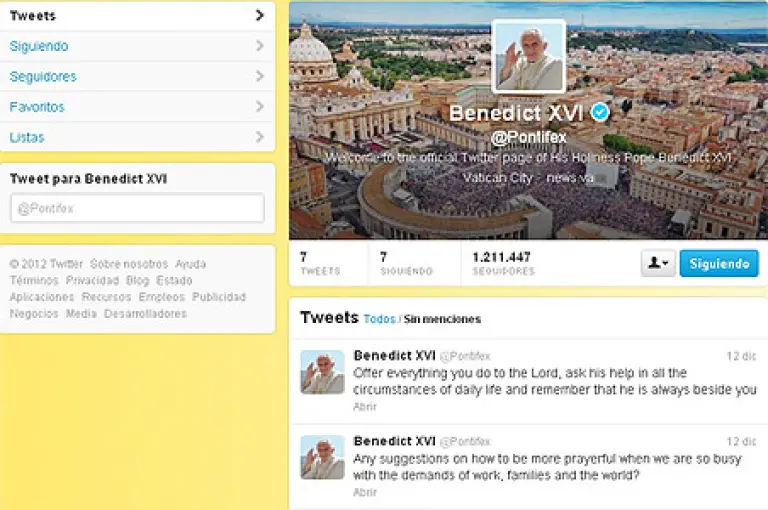Select the Listas menu item
The image size is (768, 510).
click(x=137, y=137)
